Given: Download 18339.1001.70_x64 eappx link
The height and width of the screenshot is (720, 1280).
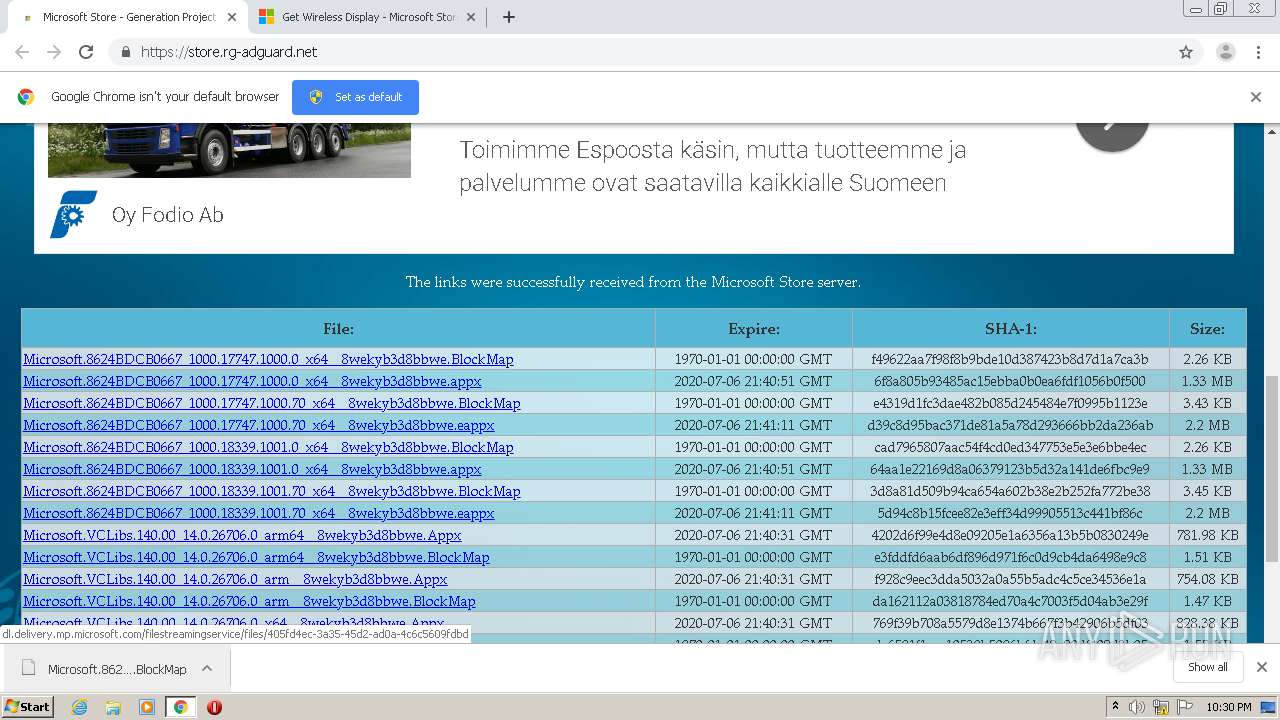Looking at the screenshot, I should pyautogui.click(x=259, y=513).
